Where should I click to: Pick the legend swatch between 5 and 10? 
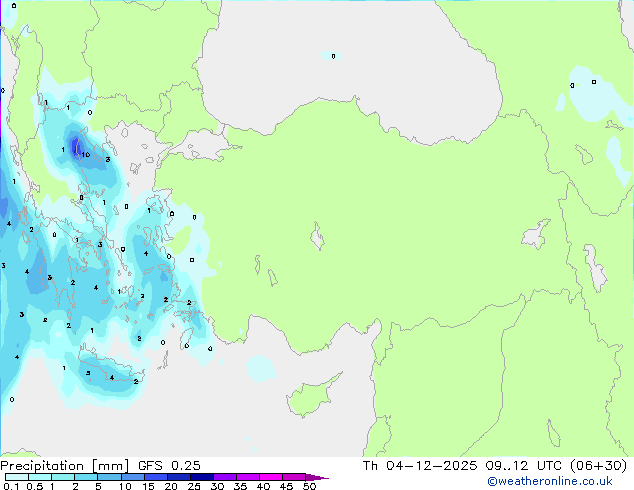[109, 477]
